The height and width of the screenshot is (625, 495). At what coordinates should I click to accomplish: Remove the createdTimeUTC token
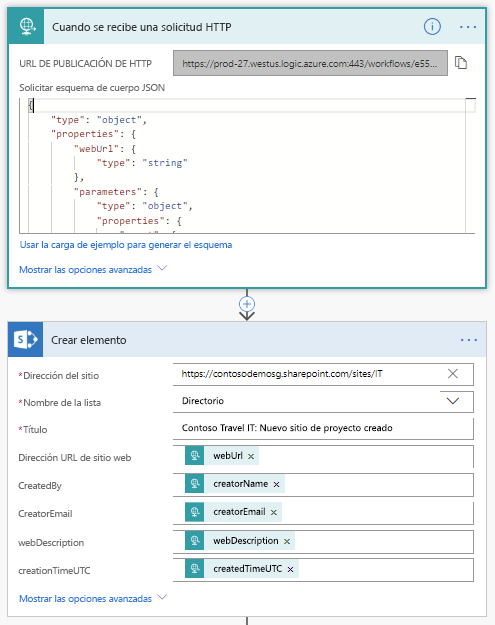tap(290, 569)
